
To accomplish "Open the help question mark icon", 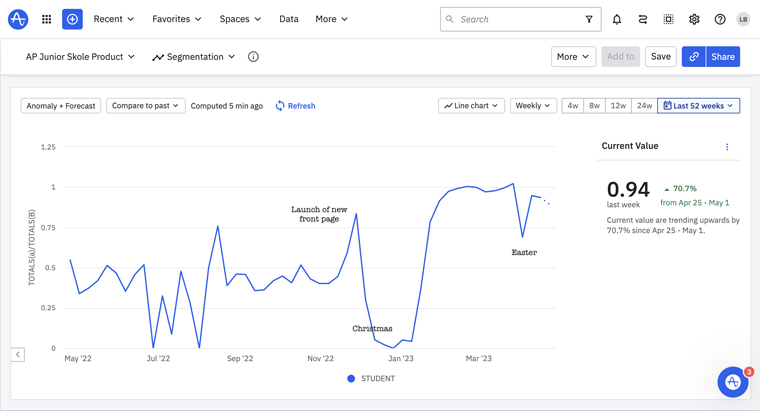I will pos(720,19).
